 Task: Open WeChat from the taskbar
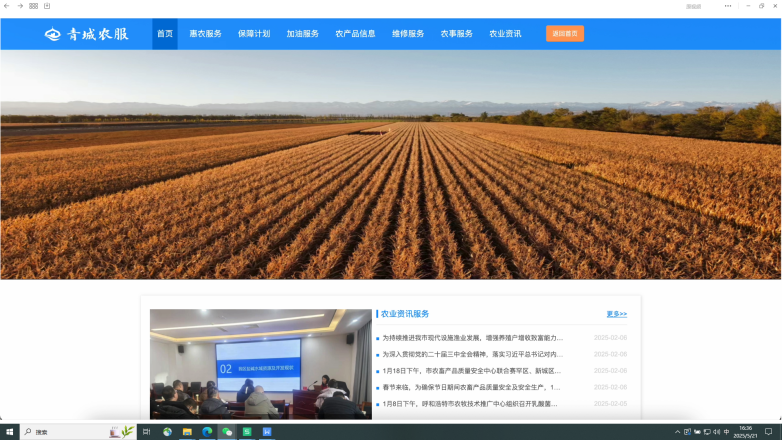227,432
